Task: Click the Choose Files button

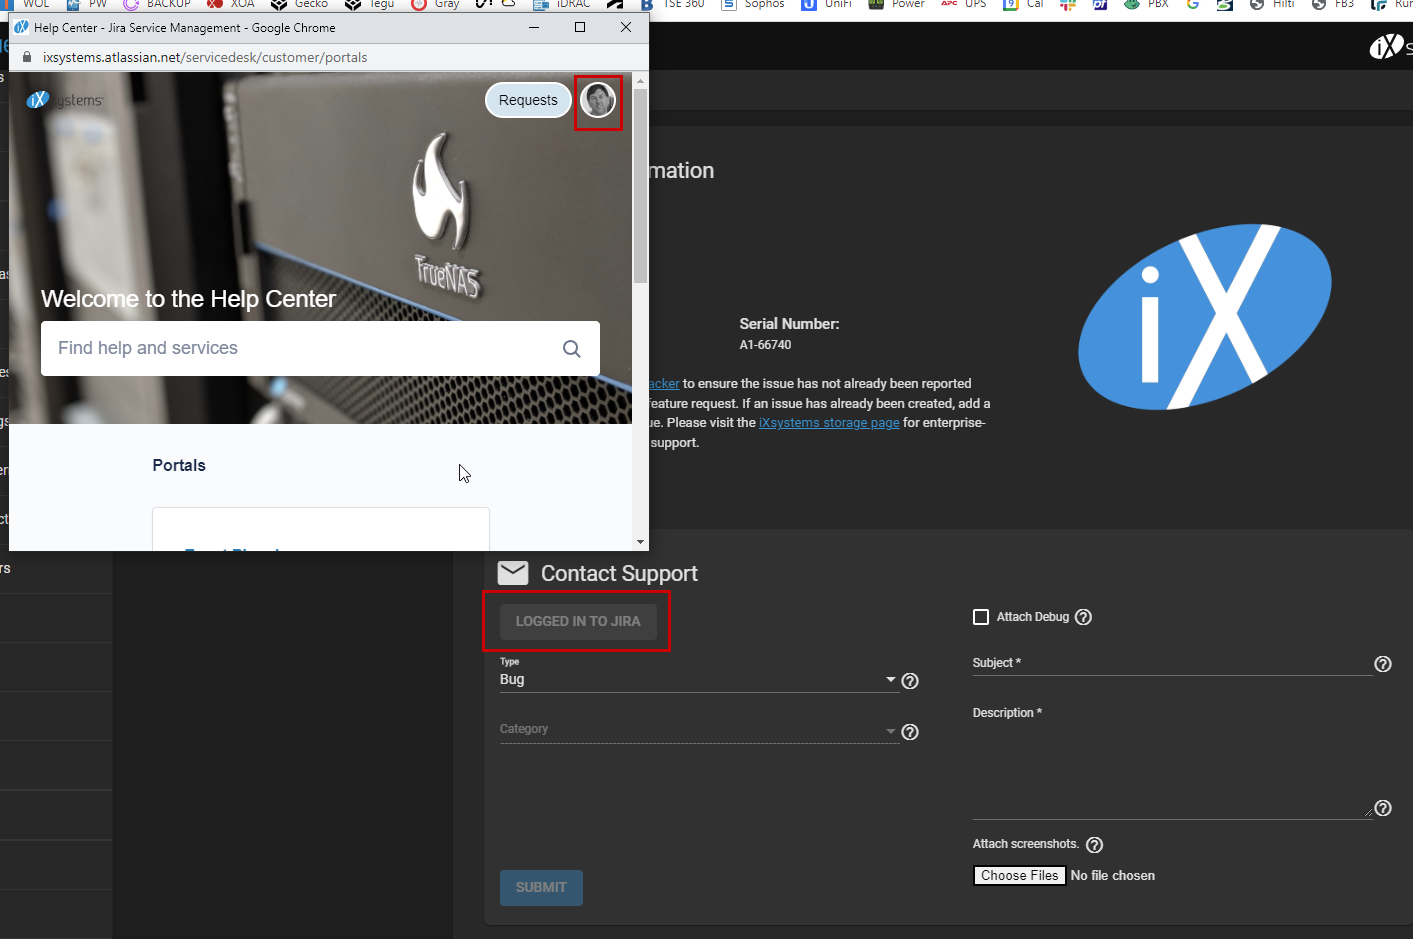Action: pos(1019,875)
